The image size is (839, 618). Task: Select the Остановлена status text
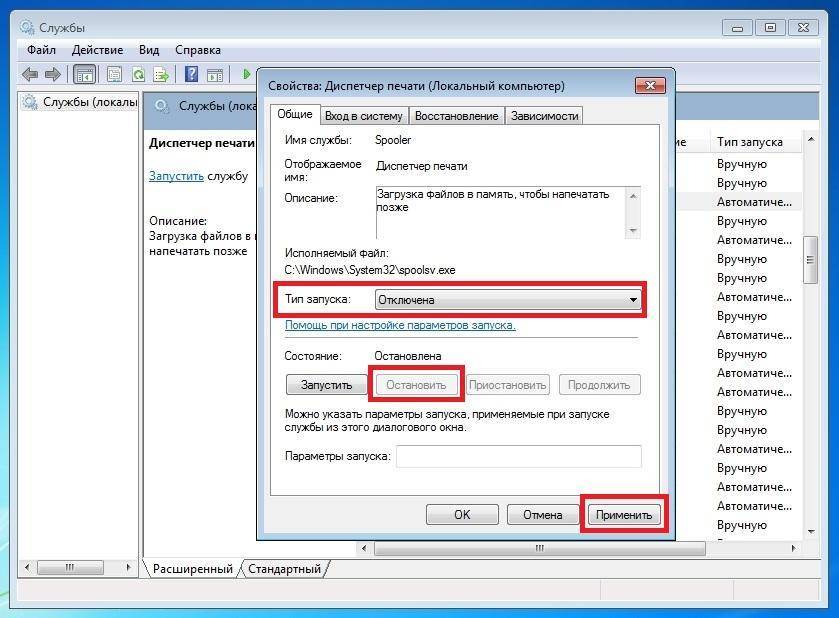[x=408, y=356]
